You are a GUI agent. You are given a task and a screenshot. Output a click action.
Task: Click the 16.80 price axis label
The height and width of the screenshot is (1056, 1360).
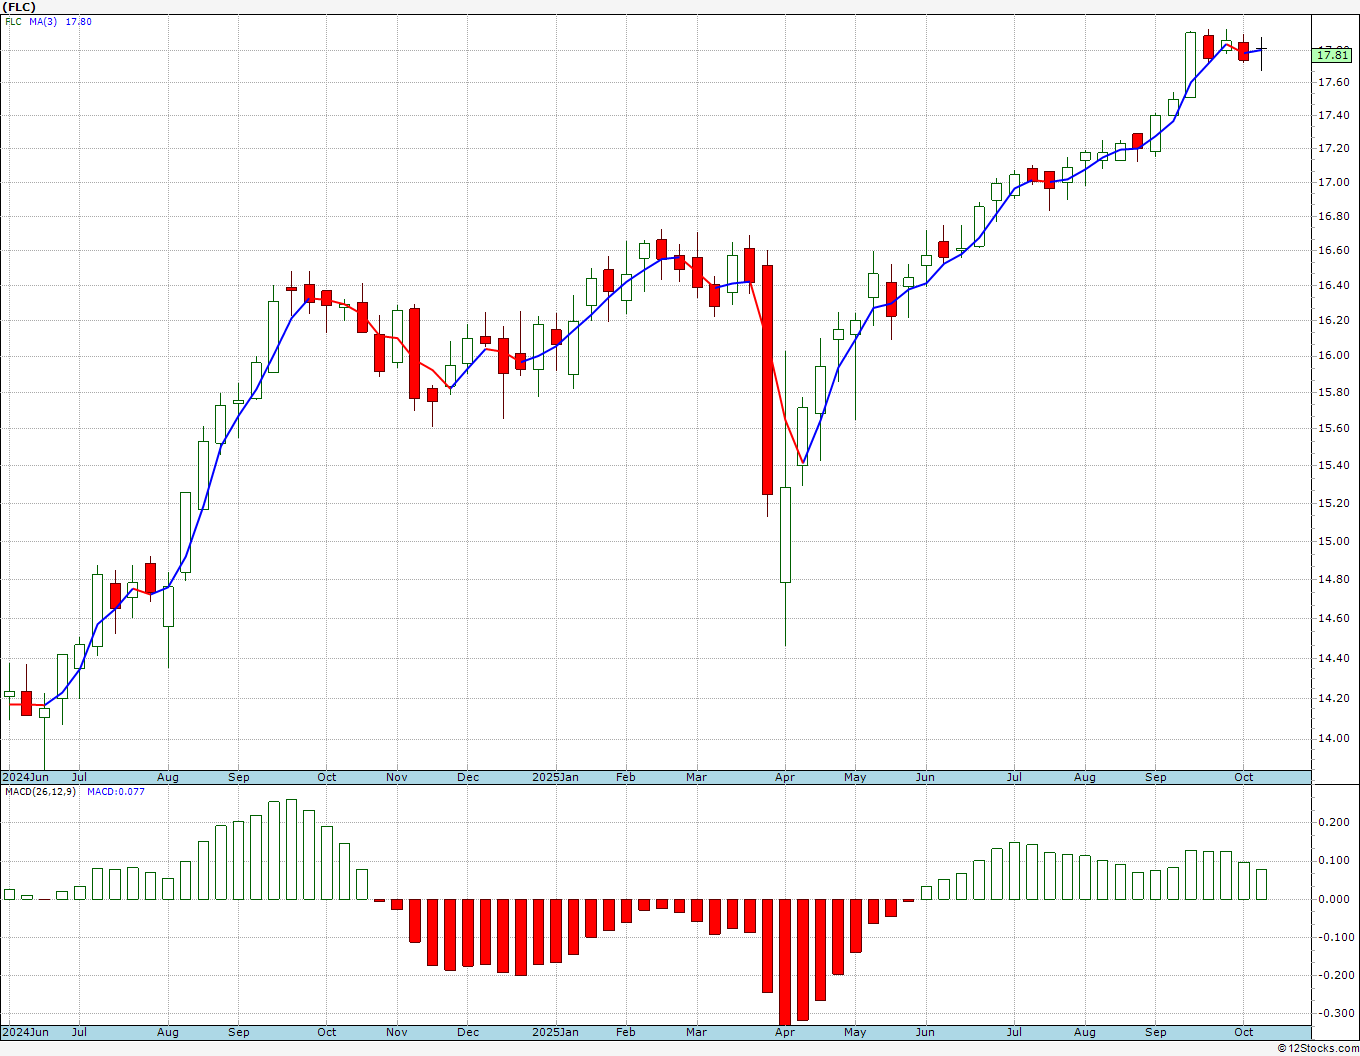tap(1333, 217)
